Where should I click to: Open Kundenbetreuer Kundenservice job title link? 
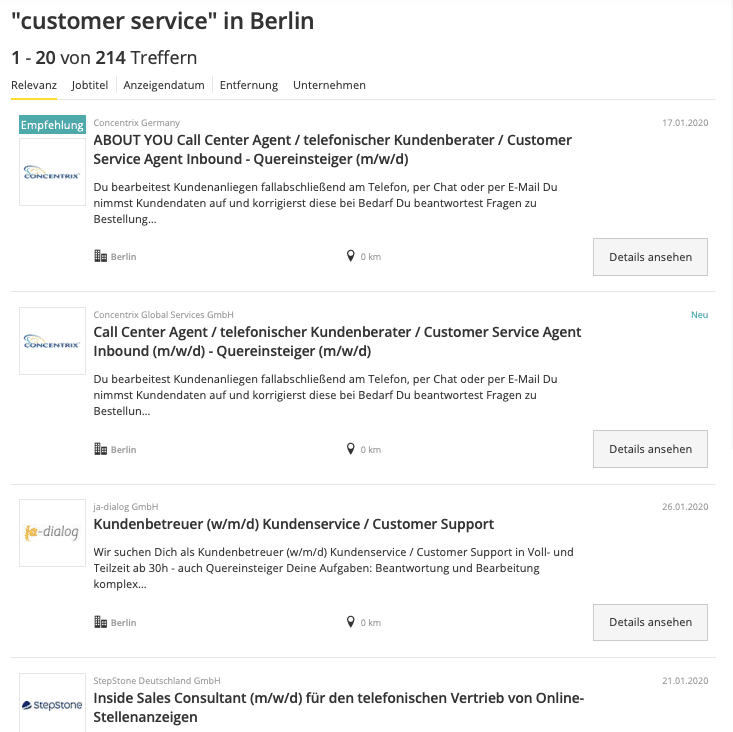click(294, 524)
